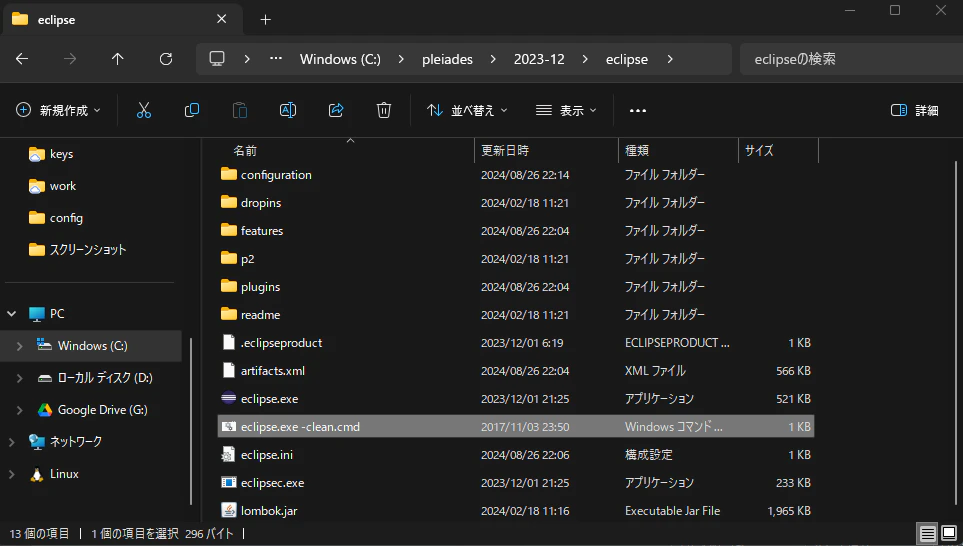Click the Cut scissors icon
This screenshot has height=546, width=963.
coord(144,111)
